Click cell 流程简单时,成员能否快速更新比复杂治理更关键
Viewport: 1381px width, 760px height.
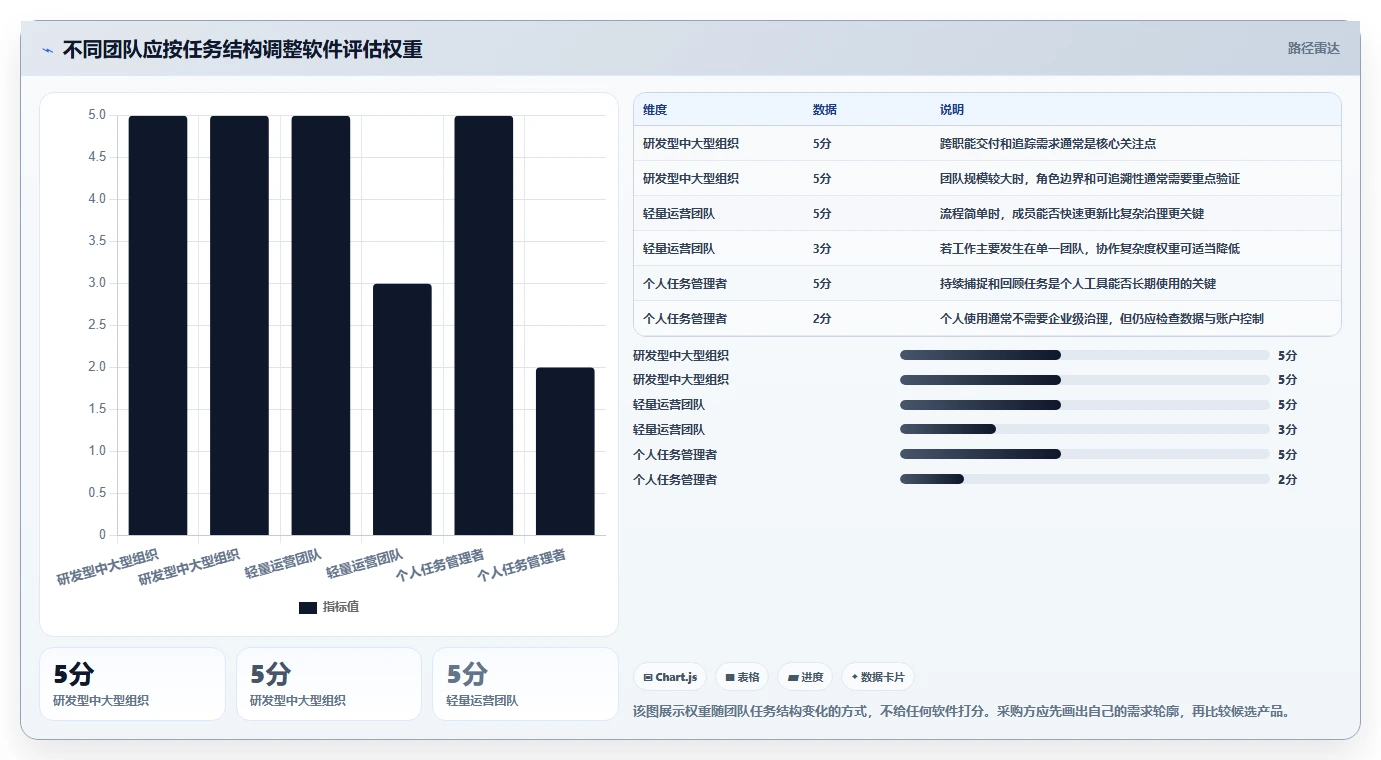point(1072,214)
